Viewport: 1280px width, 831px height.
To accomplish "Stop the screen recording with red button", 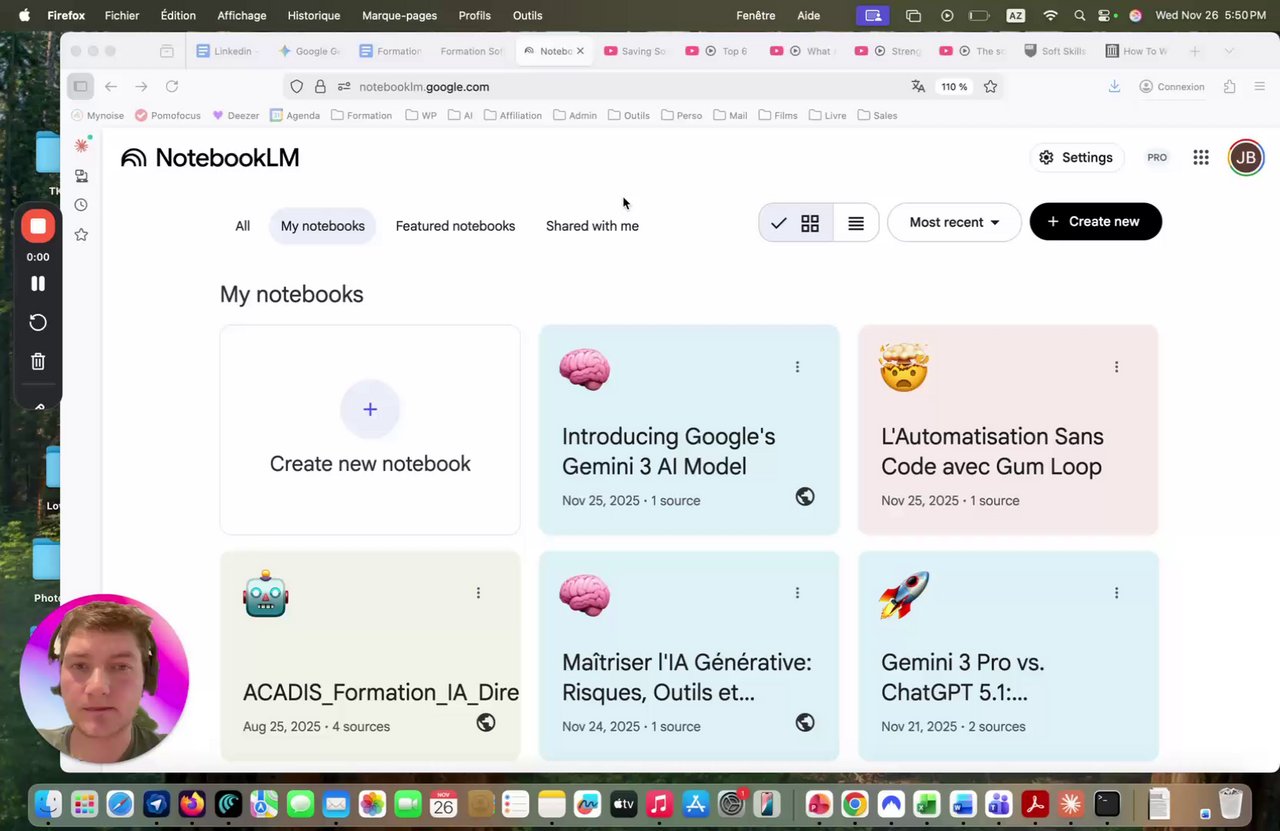I will [x=38, y=226].
